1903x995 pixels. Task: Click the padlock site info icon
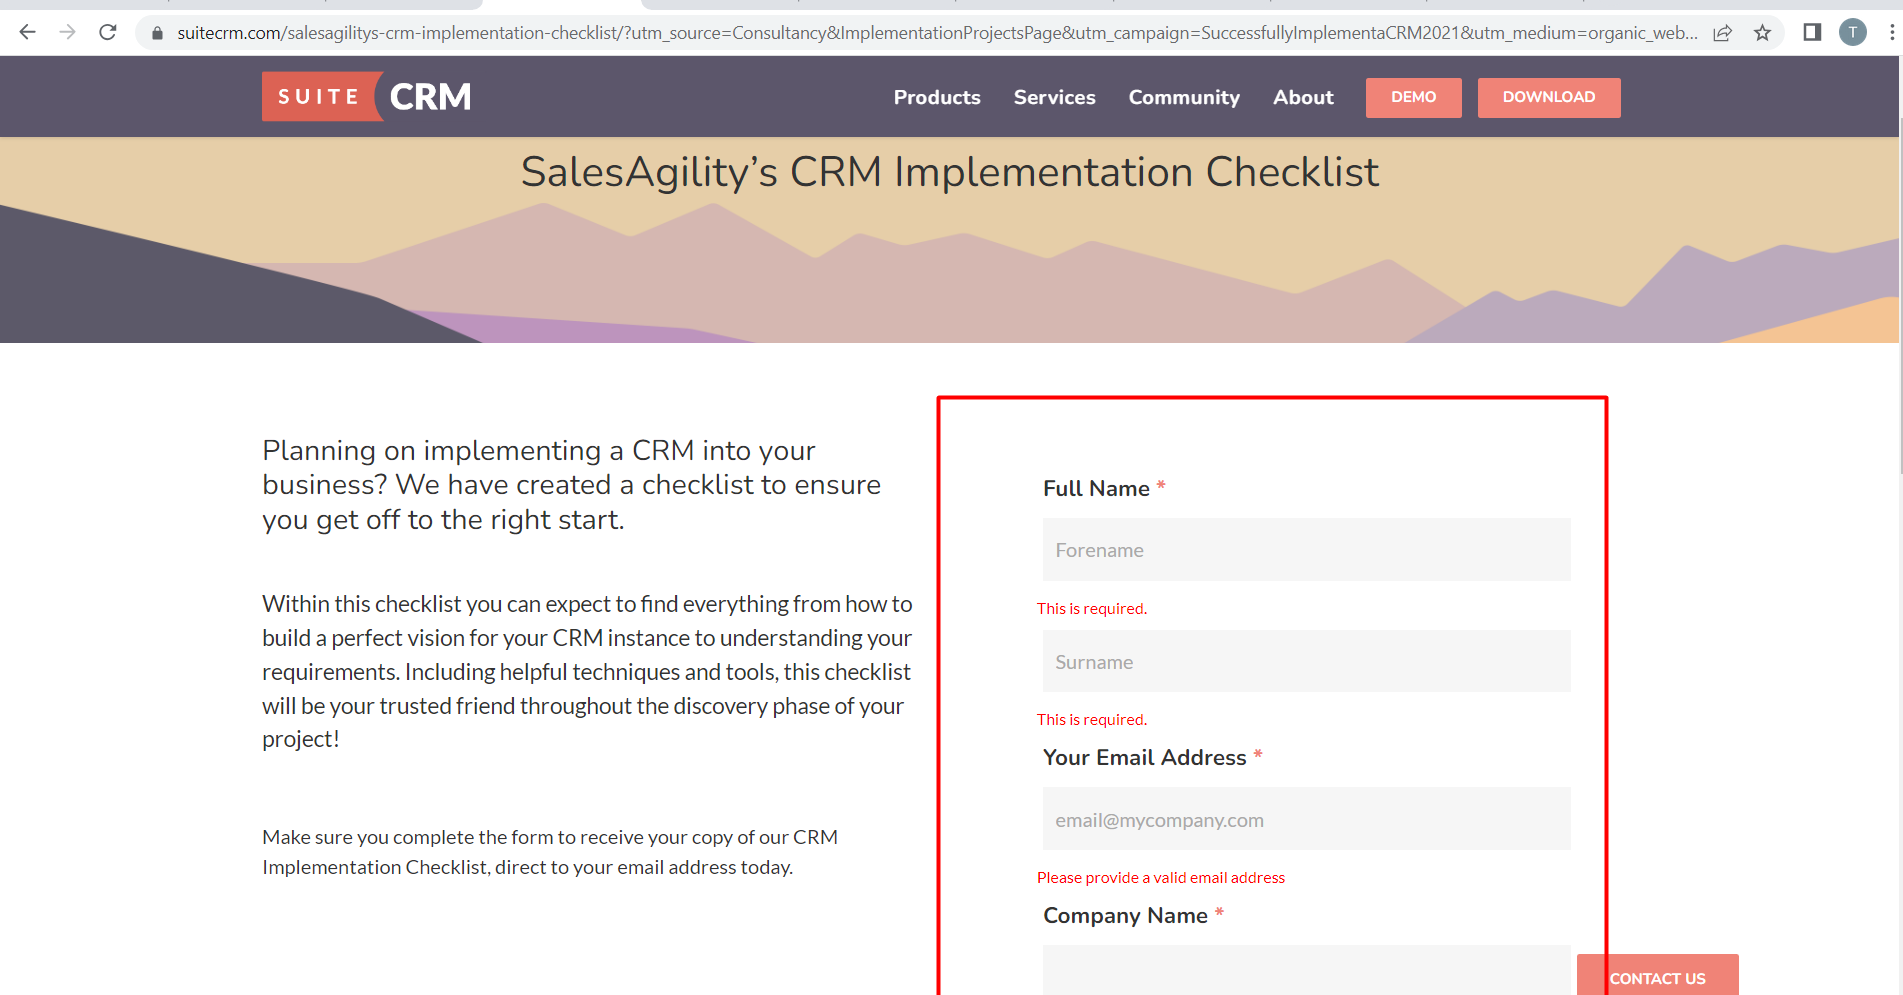click(x=157, y=33)
